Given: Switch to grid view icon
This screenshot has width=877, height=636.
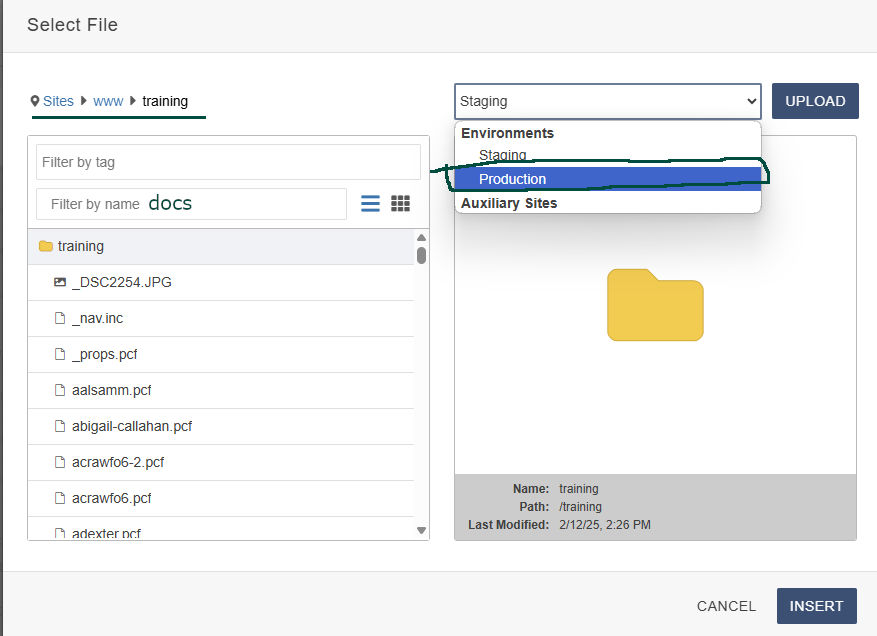Looking at the screenshot, I should (400, 203).
